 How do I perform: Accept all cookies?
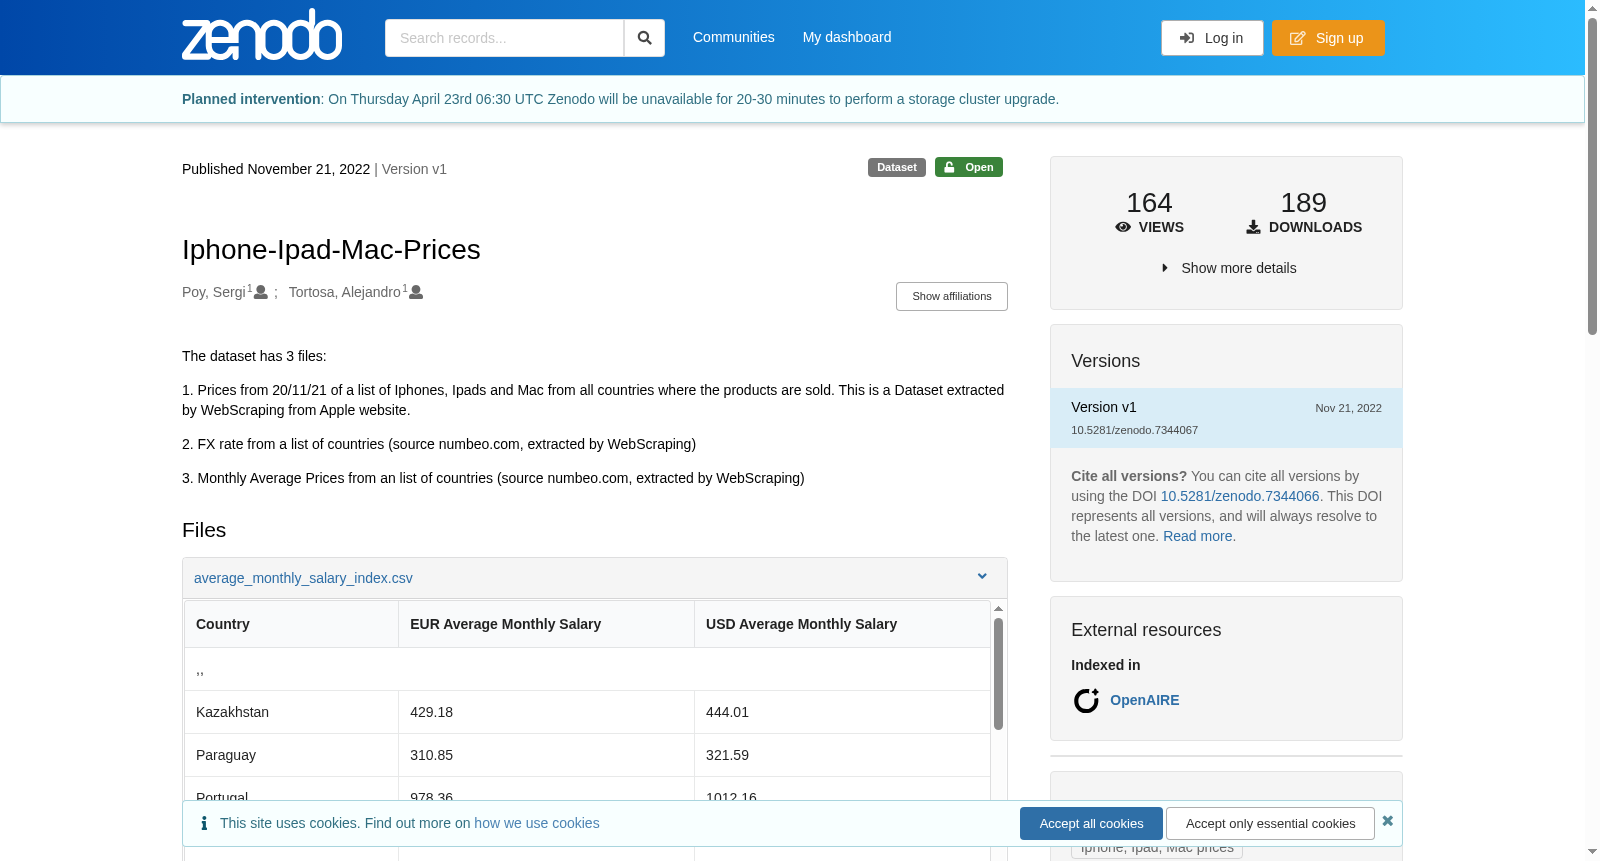tap(1091, 823)
